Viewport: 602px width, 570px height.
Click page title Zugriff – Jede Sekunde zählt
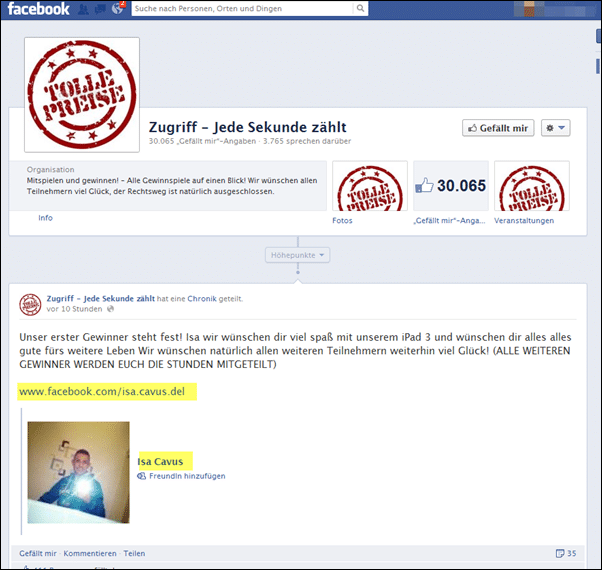click(x=248, y=127)
